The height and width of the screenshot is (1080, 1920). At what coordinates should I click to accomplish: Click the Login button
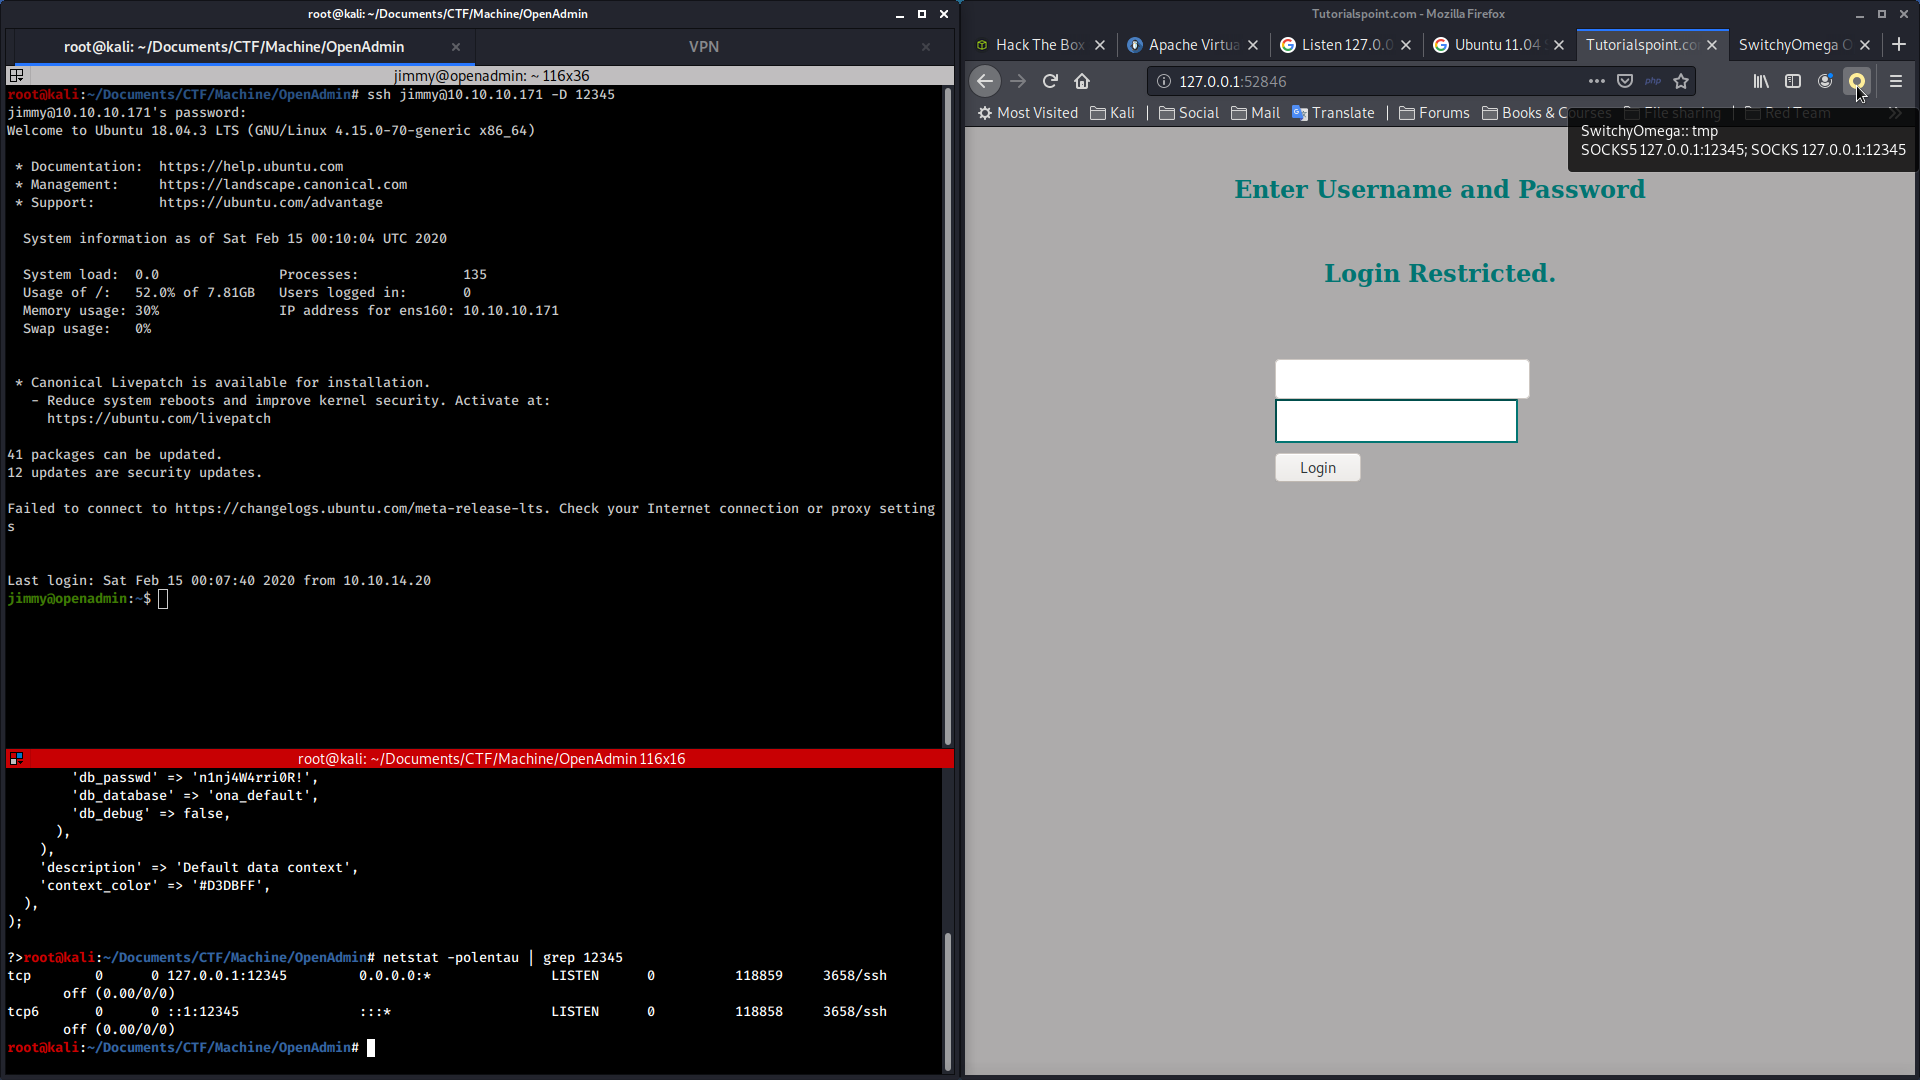pos(1317,468)
